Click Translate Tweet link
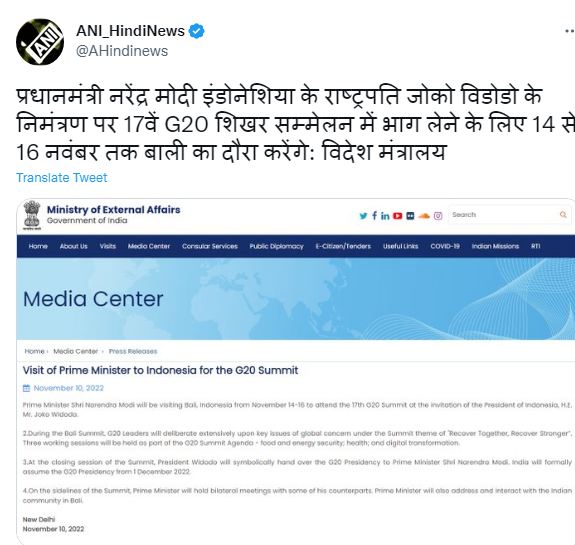The image size is (575, 545). pyautogui.click(x=62, y=178)
